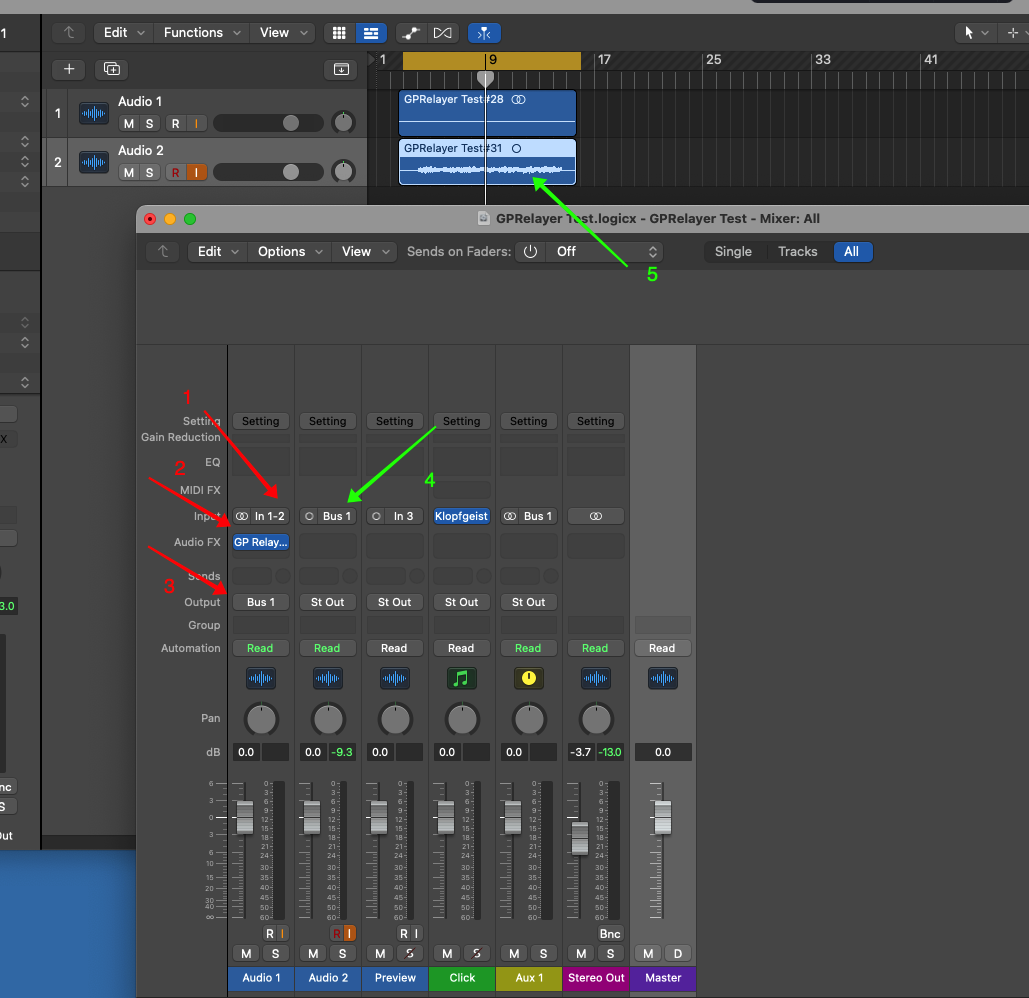
Task: Switch to grid view icon in toolbar
Action: (x=339, y=33)
